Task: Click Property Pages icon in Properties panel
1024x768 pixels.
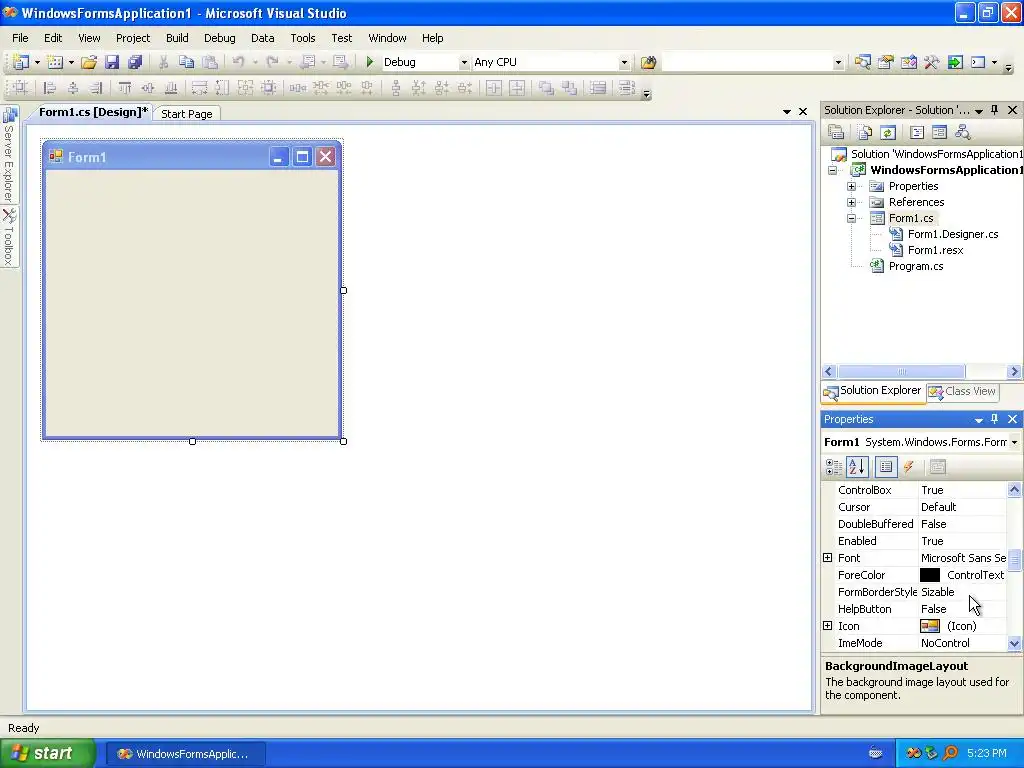Action: coord(937,466)
